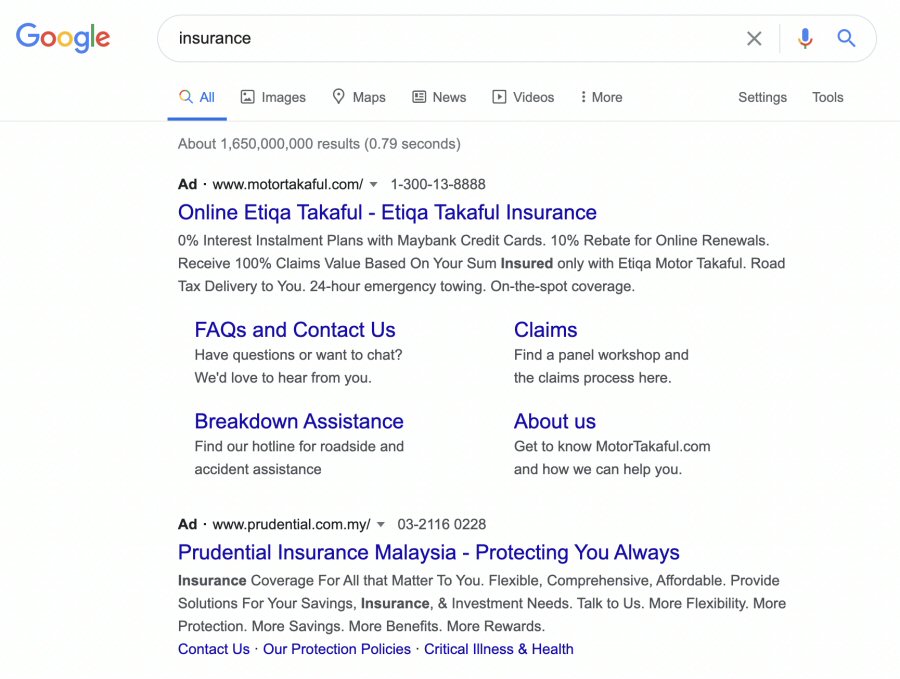Click the blue magnifier search icon
Viewport: 900px width, 679px height.
tap(846, 38)
